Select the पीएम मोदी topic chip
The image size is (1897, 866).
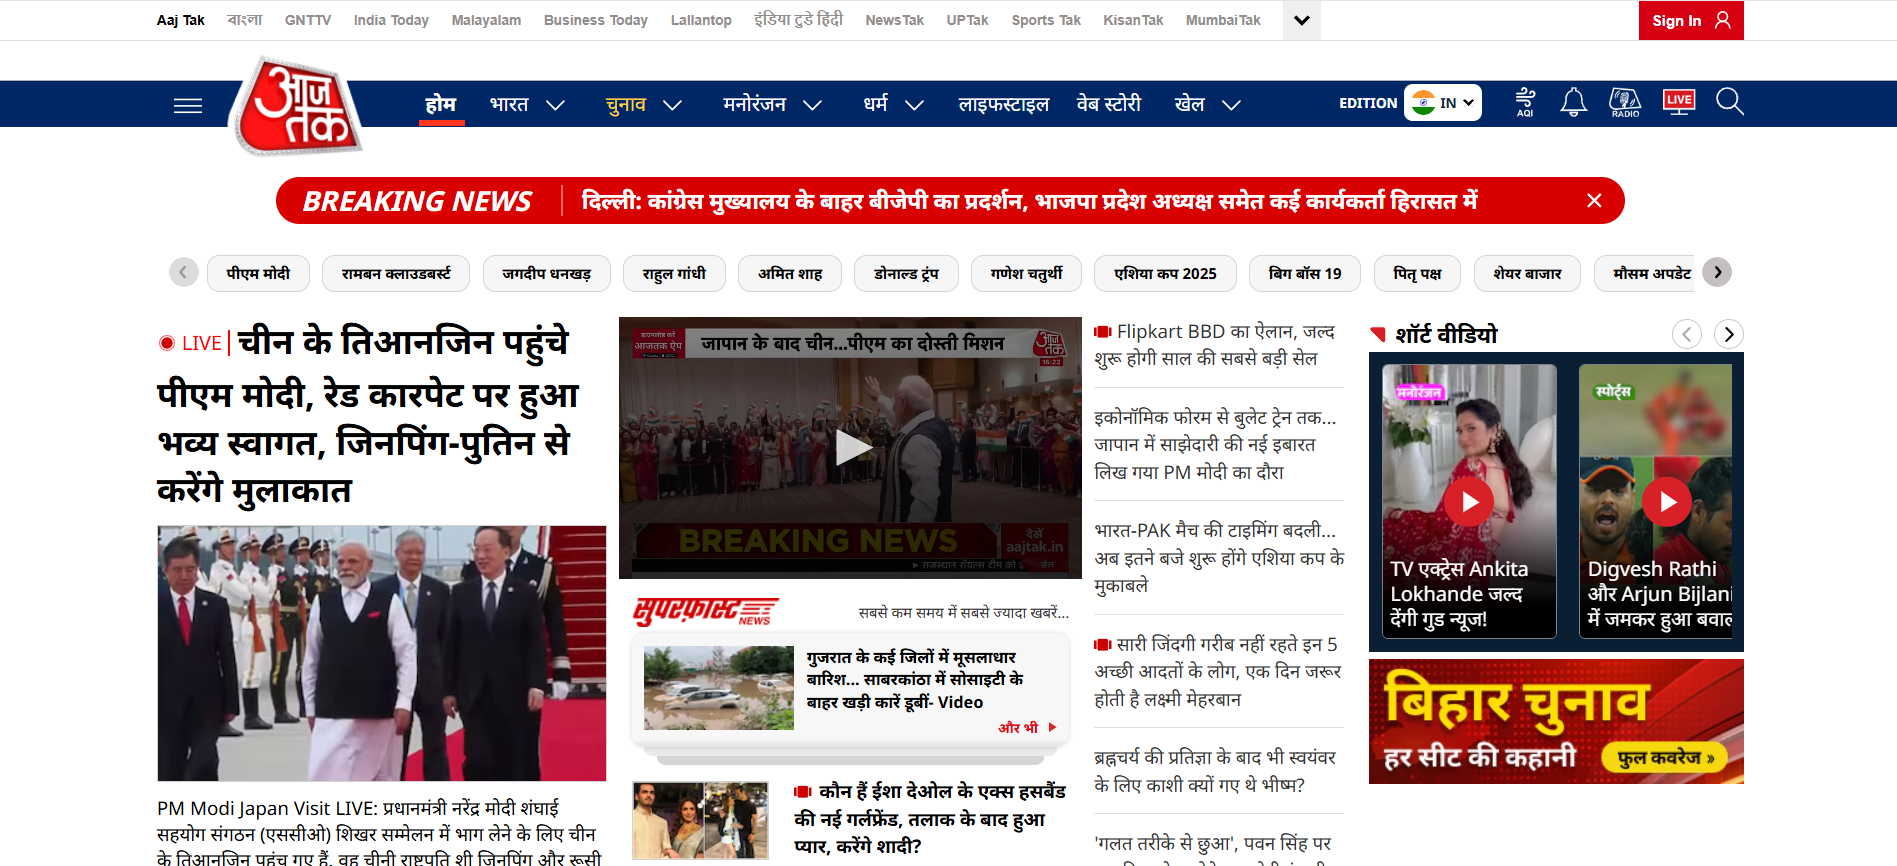258,273
